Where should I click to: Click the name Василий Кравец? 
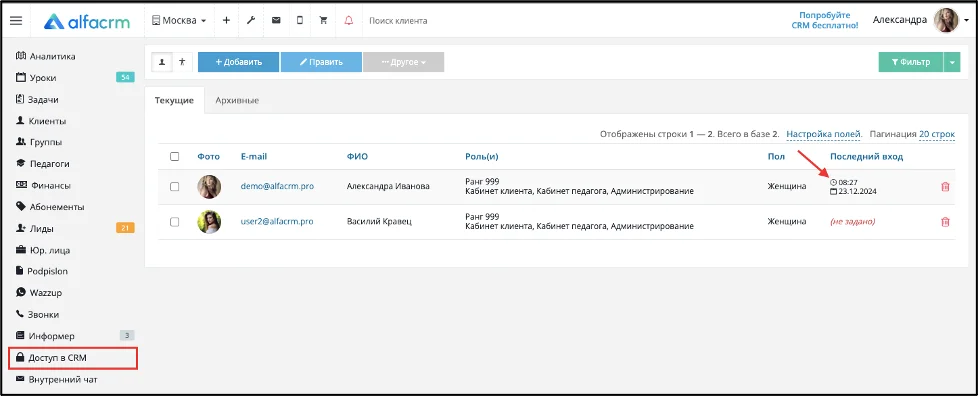[379, 222]
